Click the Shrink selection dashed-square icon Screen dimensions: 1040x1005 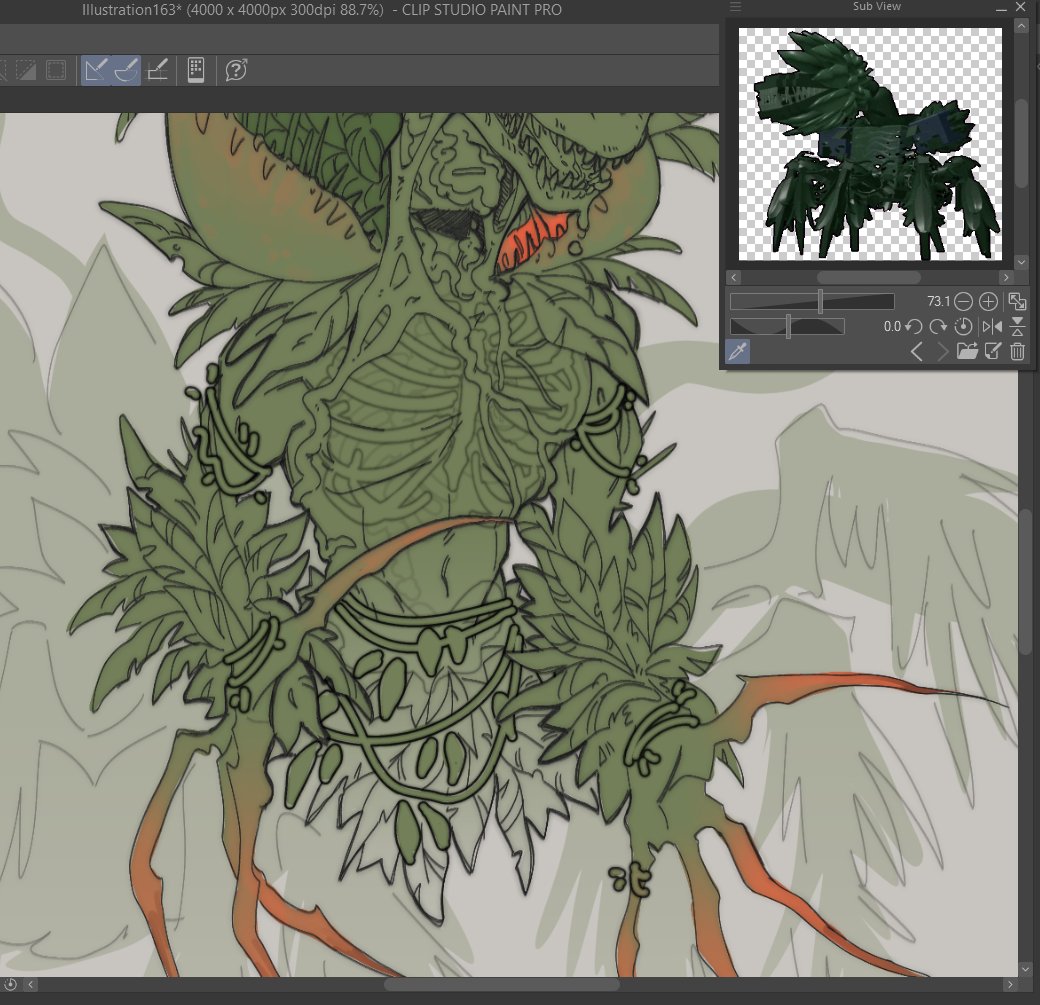pos(56,70)
